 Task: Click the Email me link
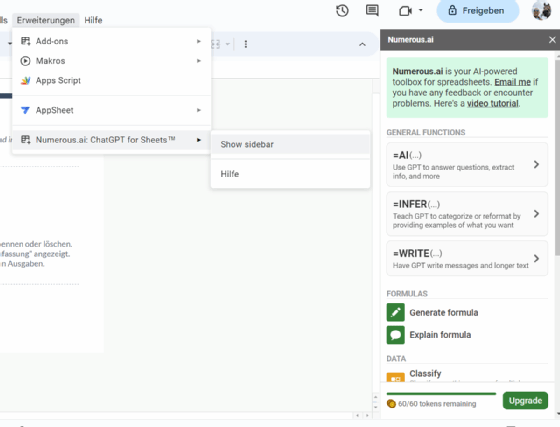[512, 82]
